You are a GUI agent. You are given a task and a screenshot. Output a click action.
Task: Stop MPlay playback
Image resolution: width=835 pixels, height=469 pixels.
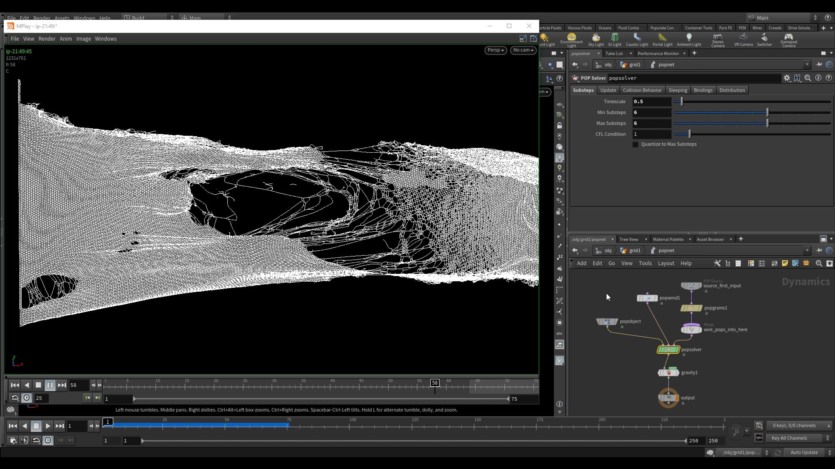pyautogui.click(x=38, y=385)
